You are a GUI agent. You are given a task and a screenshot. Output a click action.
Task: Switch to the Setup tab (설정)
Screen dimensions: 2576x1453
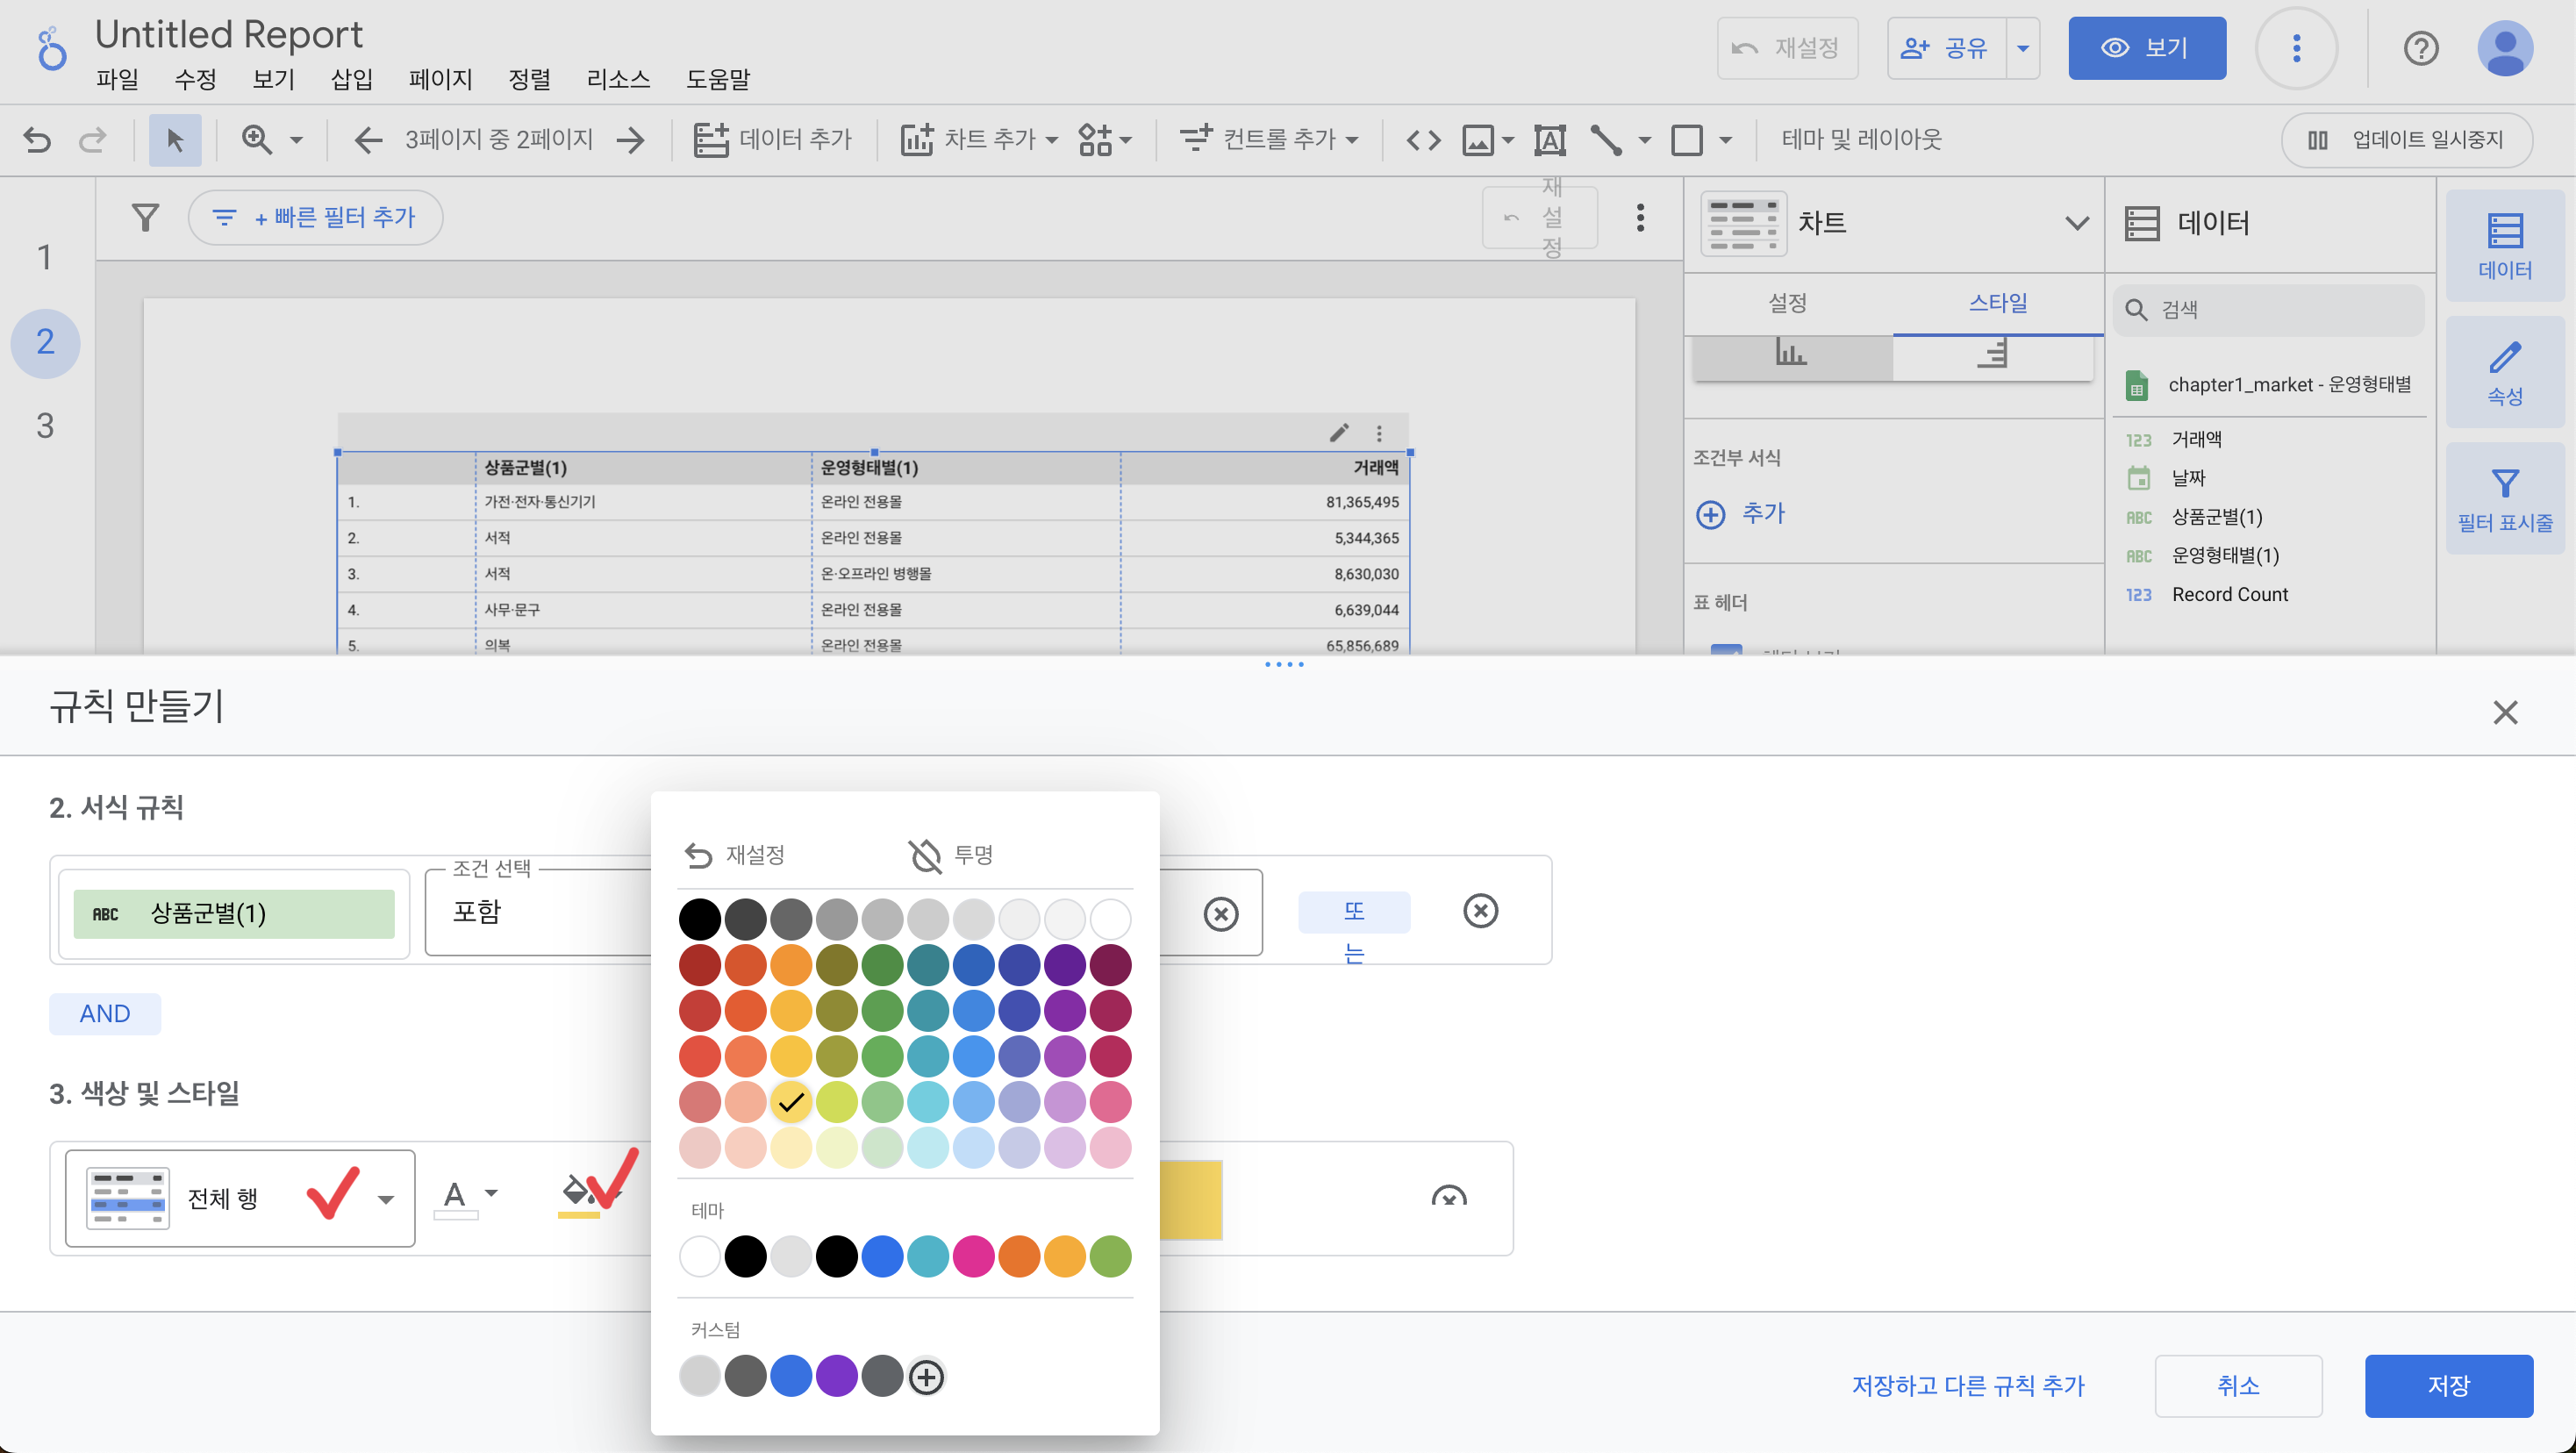click(1787, 302)
